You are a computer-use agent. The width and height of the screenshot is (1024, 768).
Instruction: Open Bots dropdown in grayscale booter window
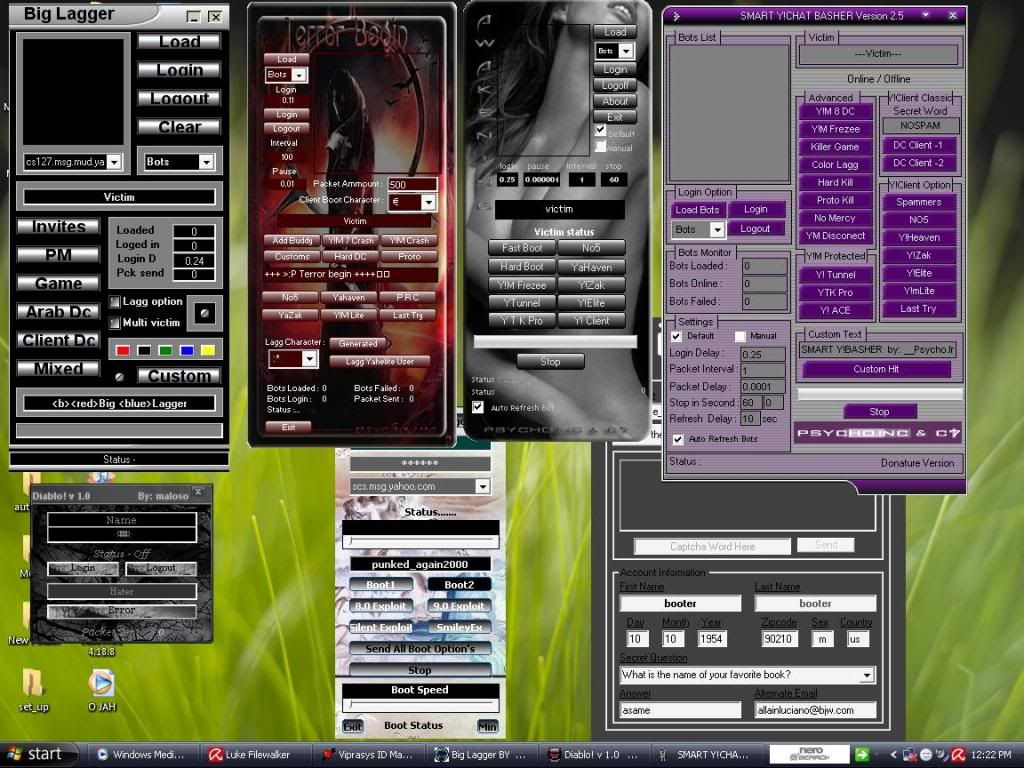[x=626, y=51]
